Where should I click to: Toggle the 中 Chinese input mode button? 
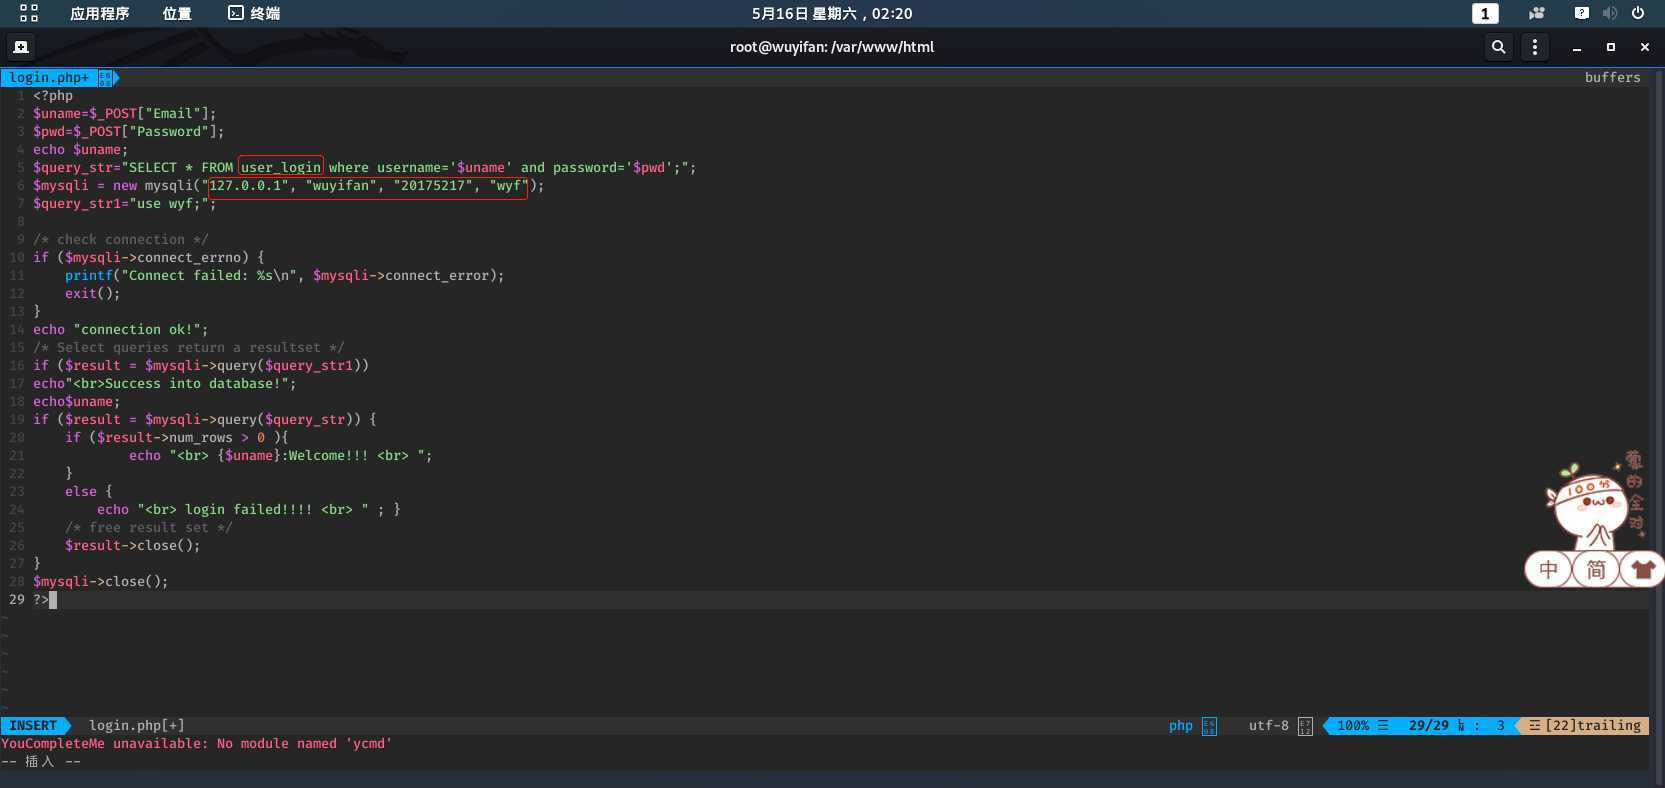pos(1548,570)
